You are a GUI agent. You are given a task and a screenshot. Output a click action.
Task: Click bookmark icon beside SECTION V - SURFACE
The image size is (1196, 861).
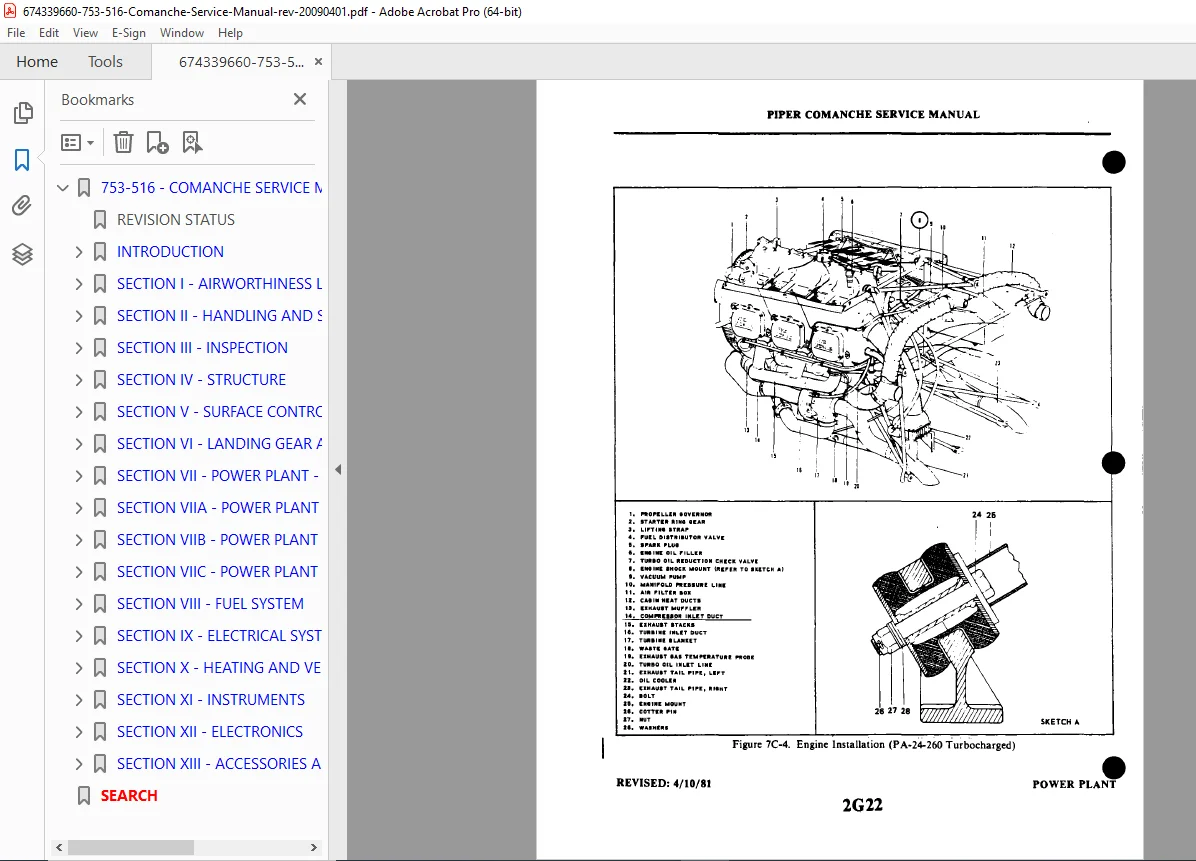[100, 412]
